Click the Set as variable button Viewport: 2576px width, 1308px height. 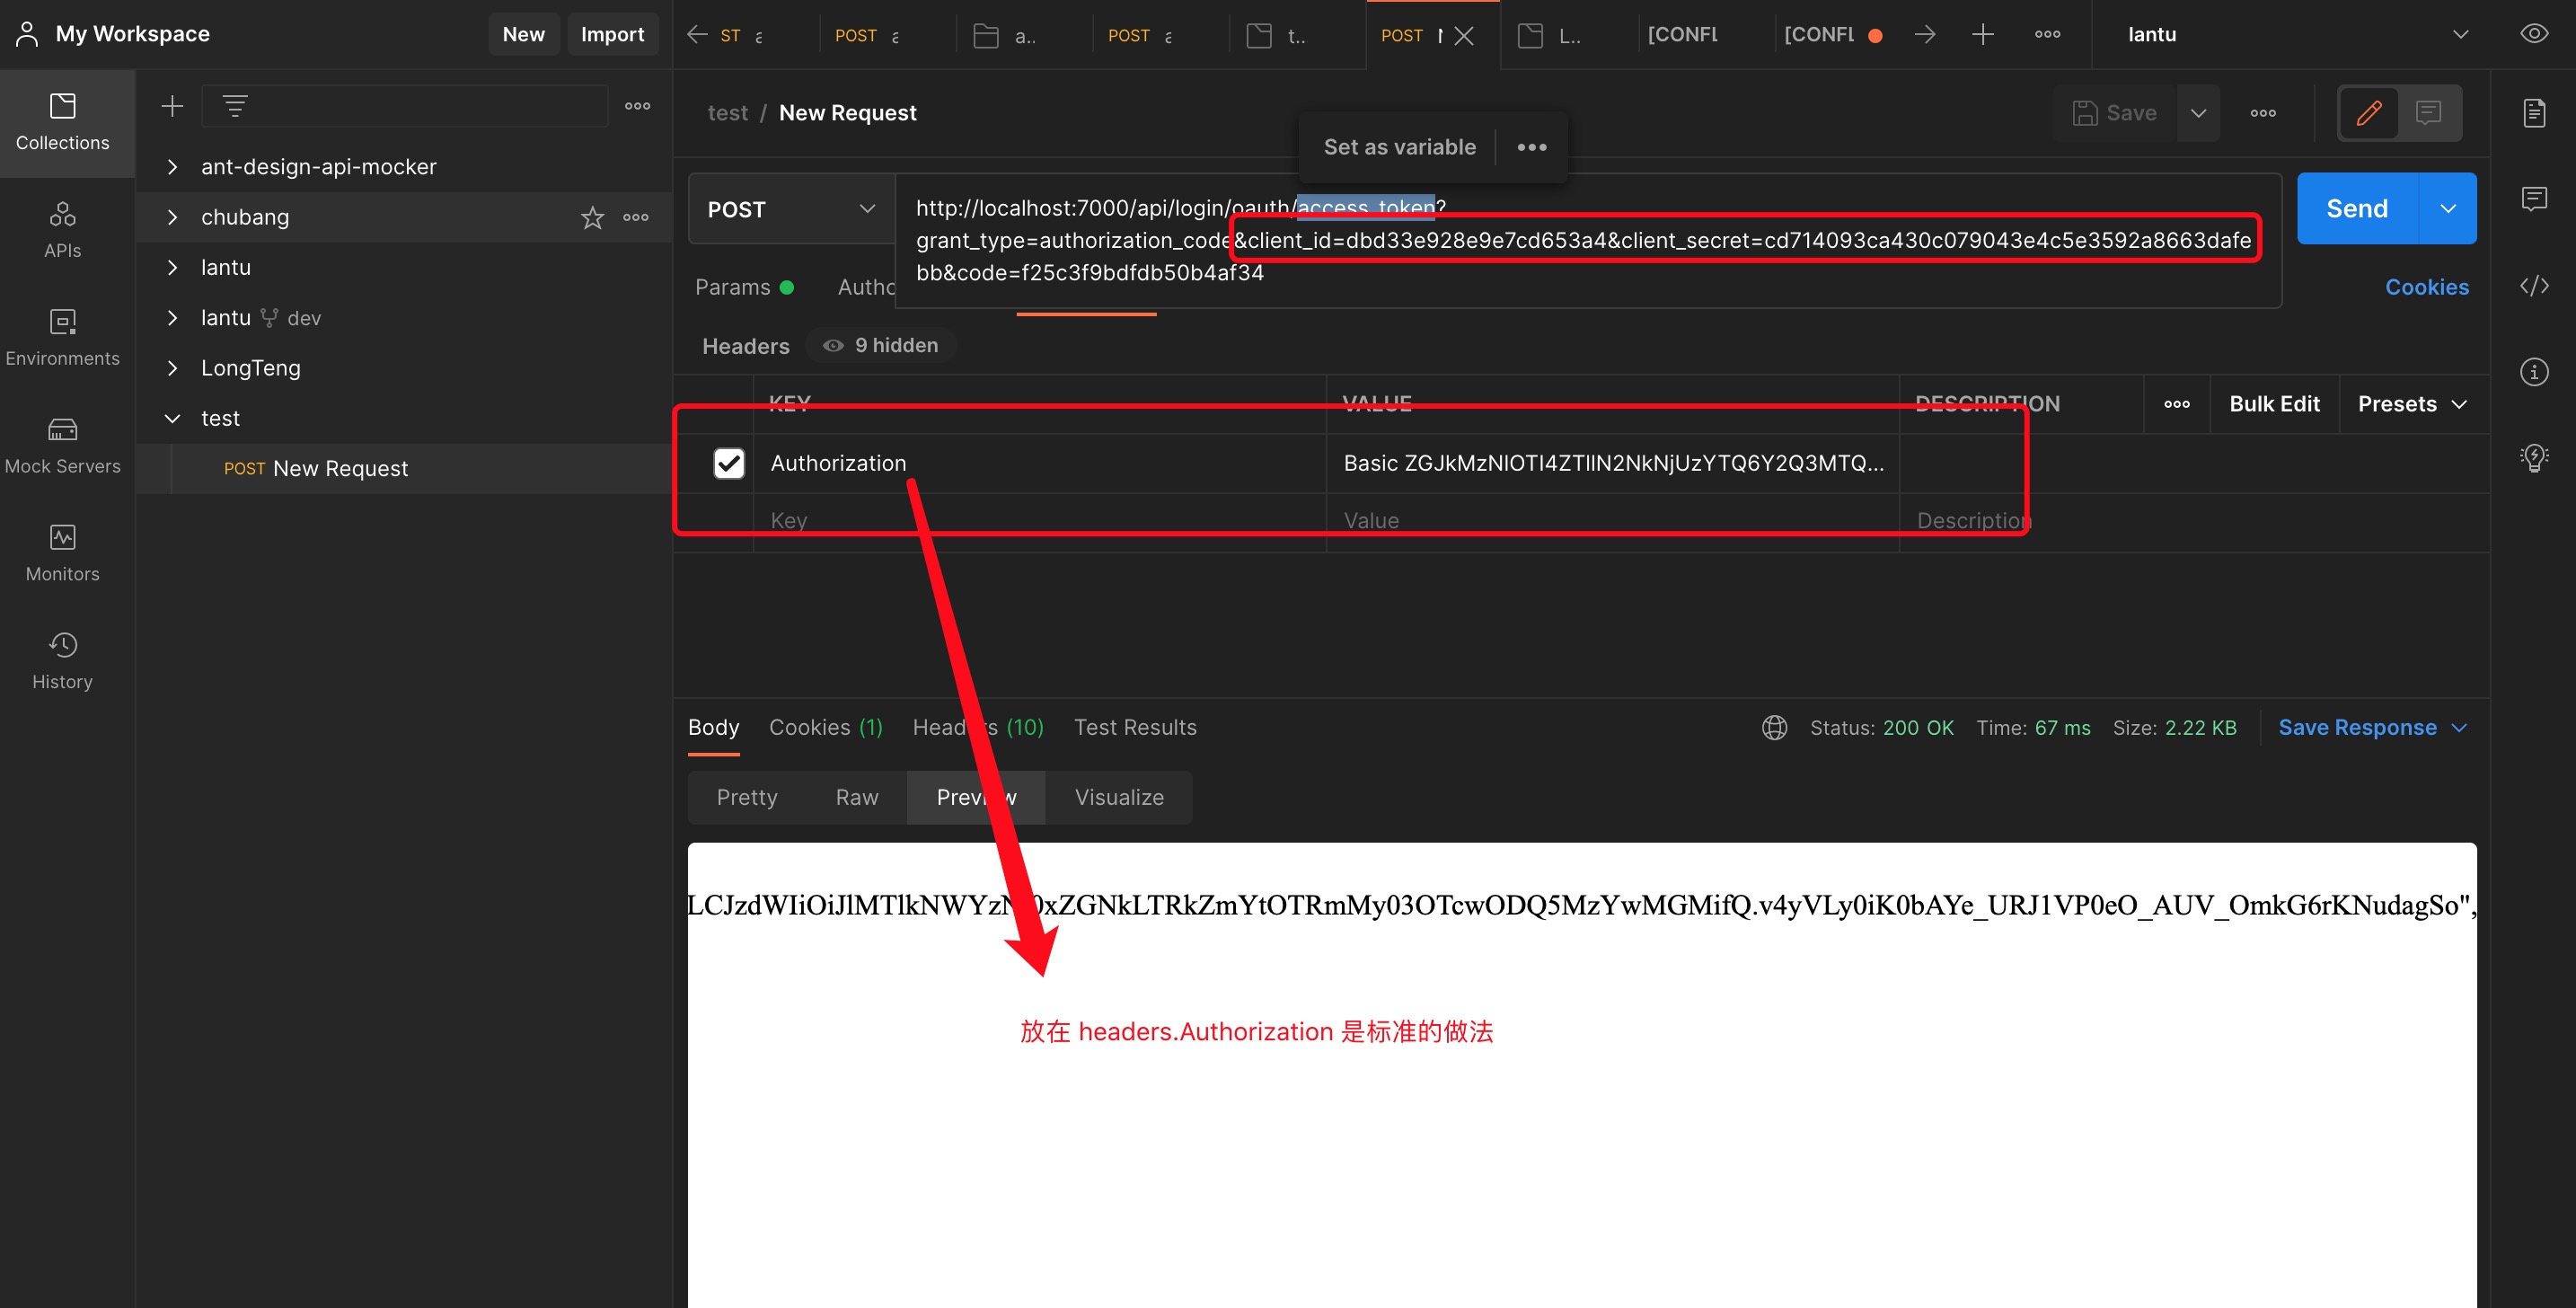(x=1399, y=146)
